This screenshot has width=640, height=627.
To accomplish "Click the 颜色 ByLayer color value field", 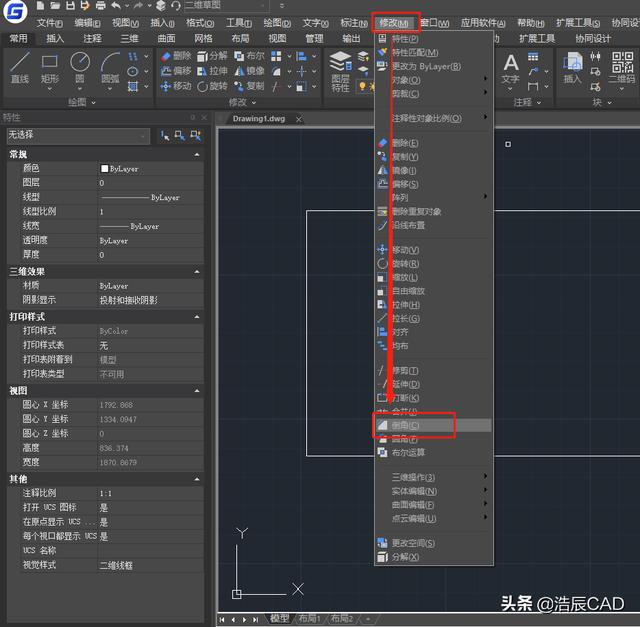I will click(151, 169).
